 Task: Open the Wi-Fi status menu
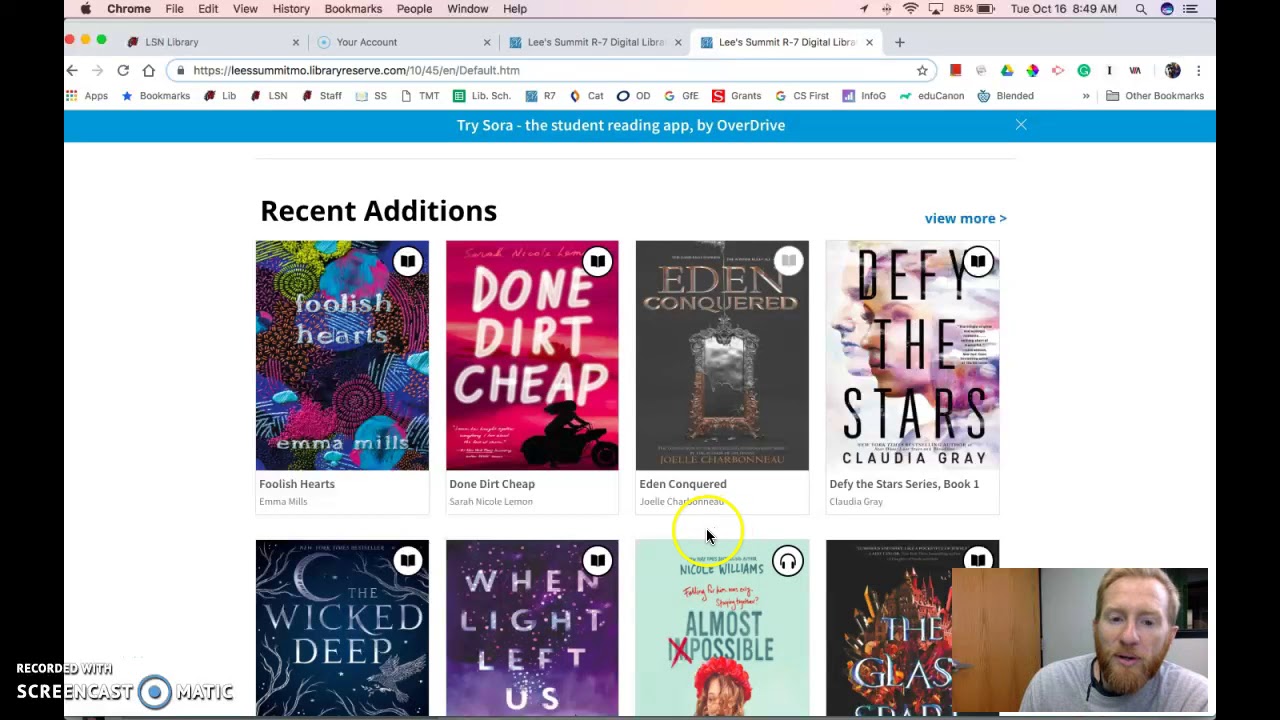(x=910, y=9)
